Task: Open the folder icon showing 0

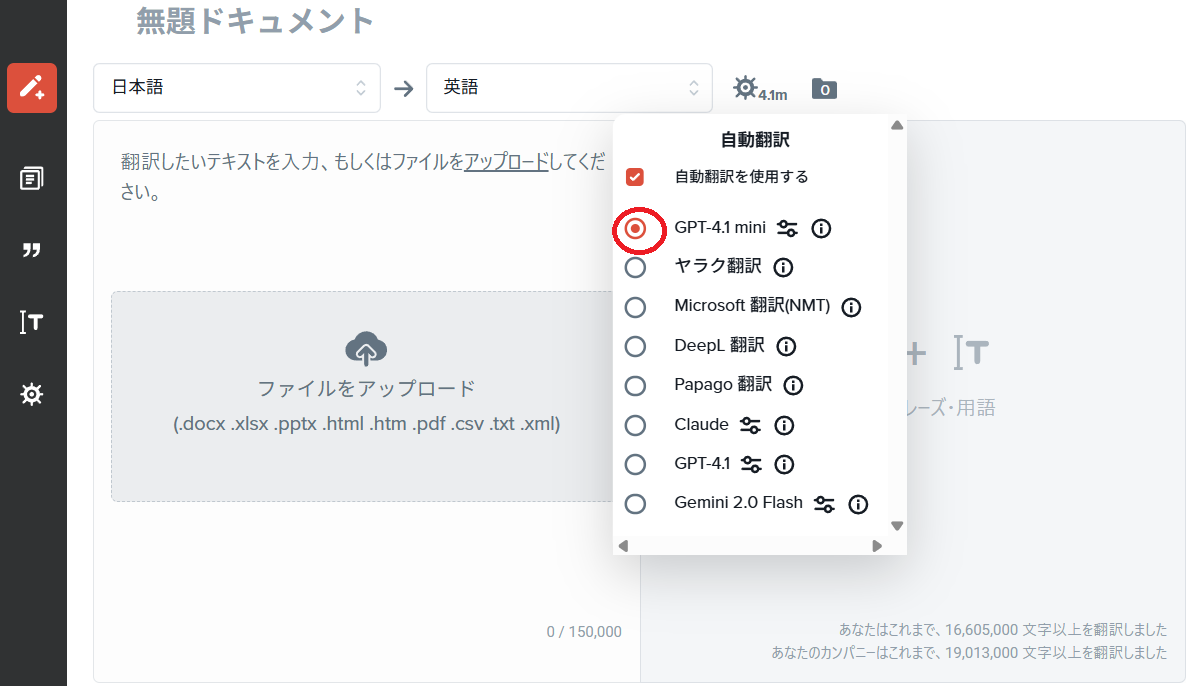Action: pos(824,89)
